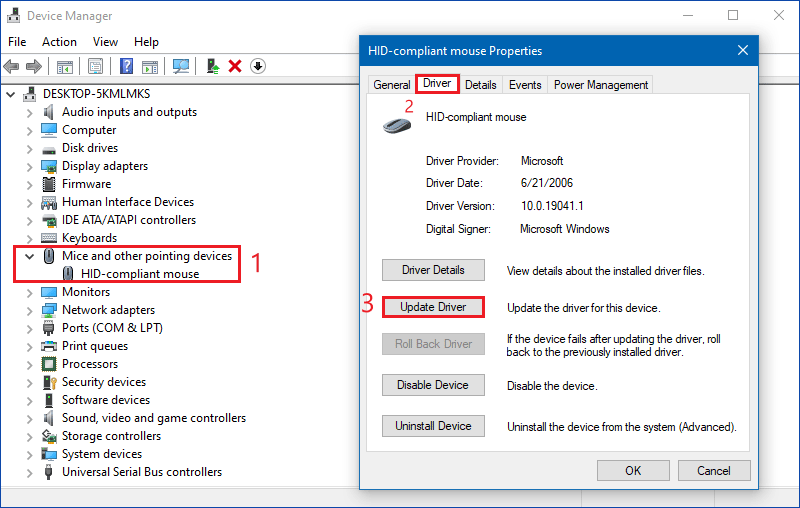Viewport: 800px width, 508px height.
Task: Open the Properties toolbar icon
Action: (x=95, y=66)
